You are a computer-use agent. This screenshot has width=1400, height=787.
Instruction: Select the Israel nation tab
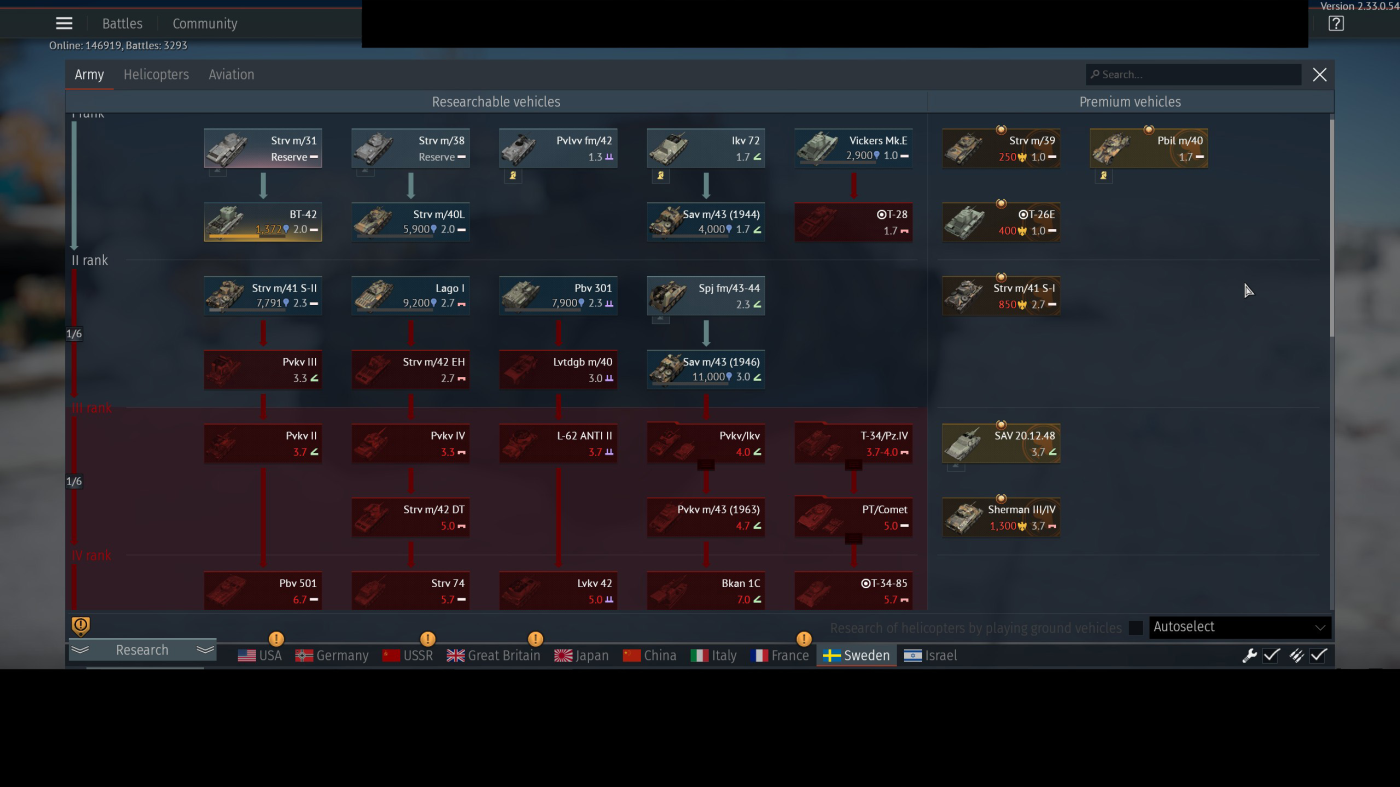[930, 656]
